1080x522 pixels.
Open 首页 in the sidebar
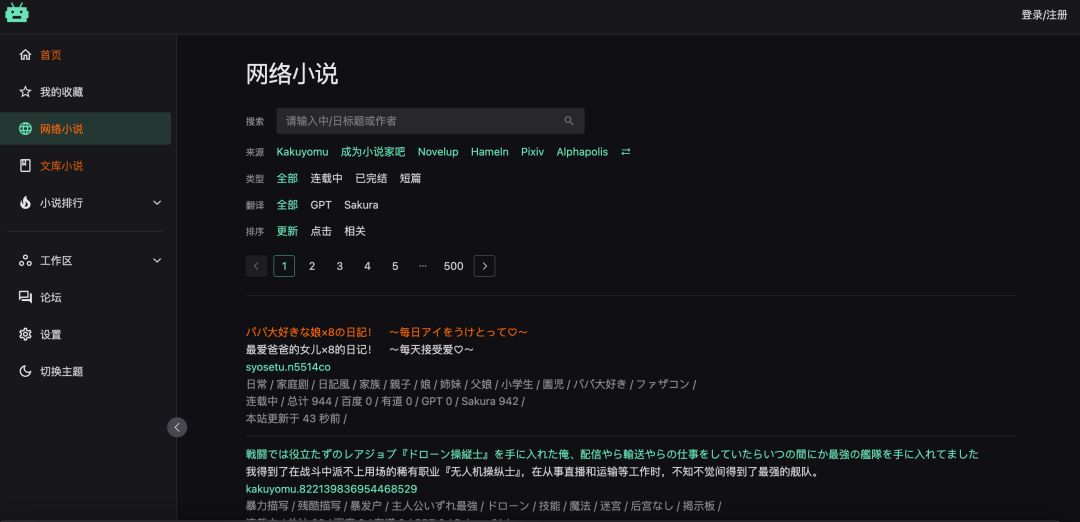tap(50, 55)
